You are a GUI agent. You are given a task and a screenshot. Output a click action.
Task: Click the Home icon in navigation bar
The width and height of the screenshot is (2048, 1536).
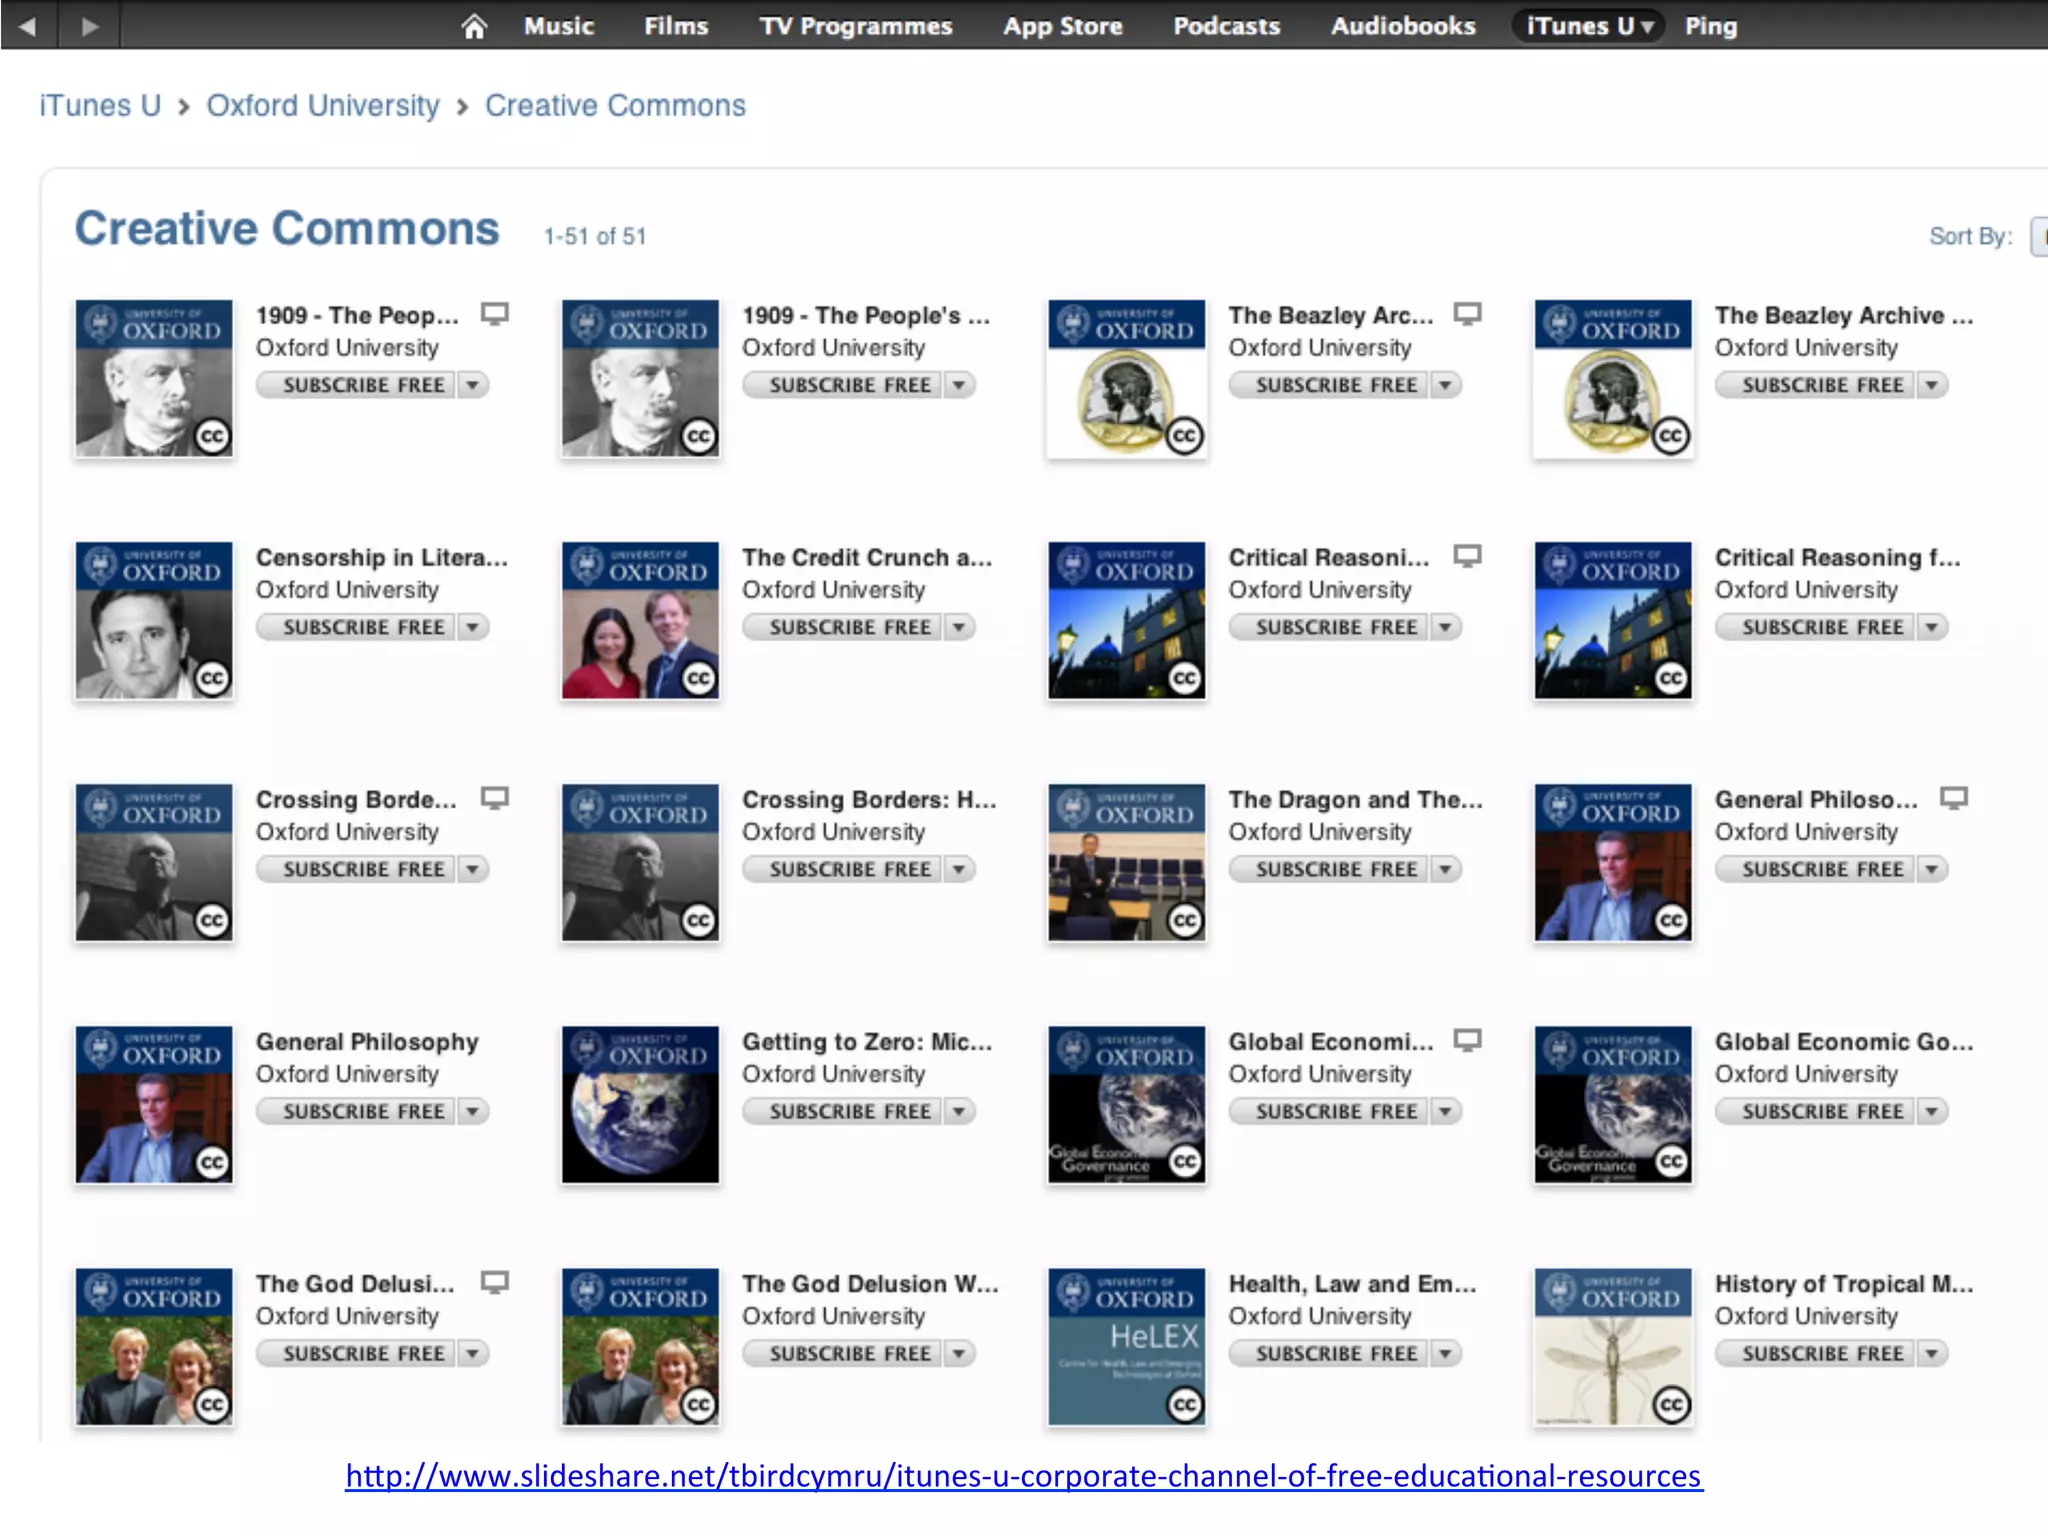tap(474, 26)
